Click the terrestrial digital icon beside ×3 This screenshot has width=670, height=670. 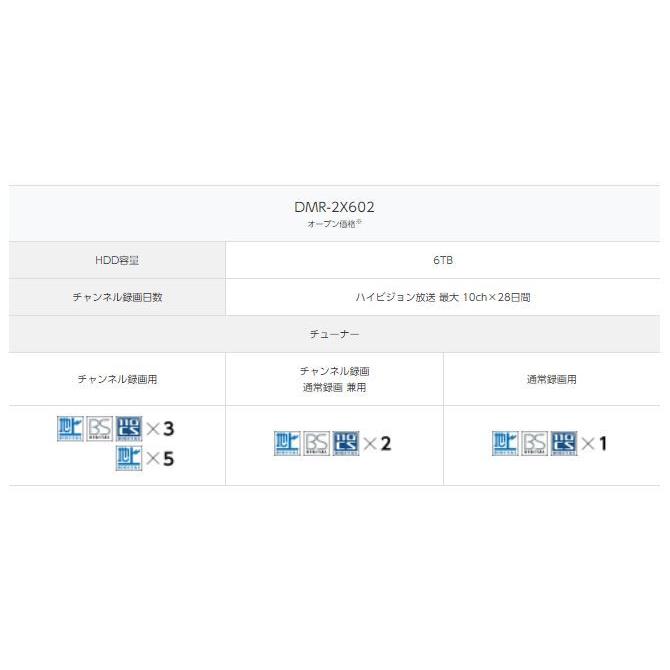(x=70, y=428)
